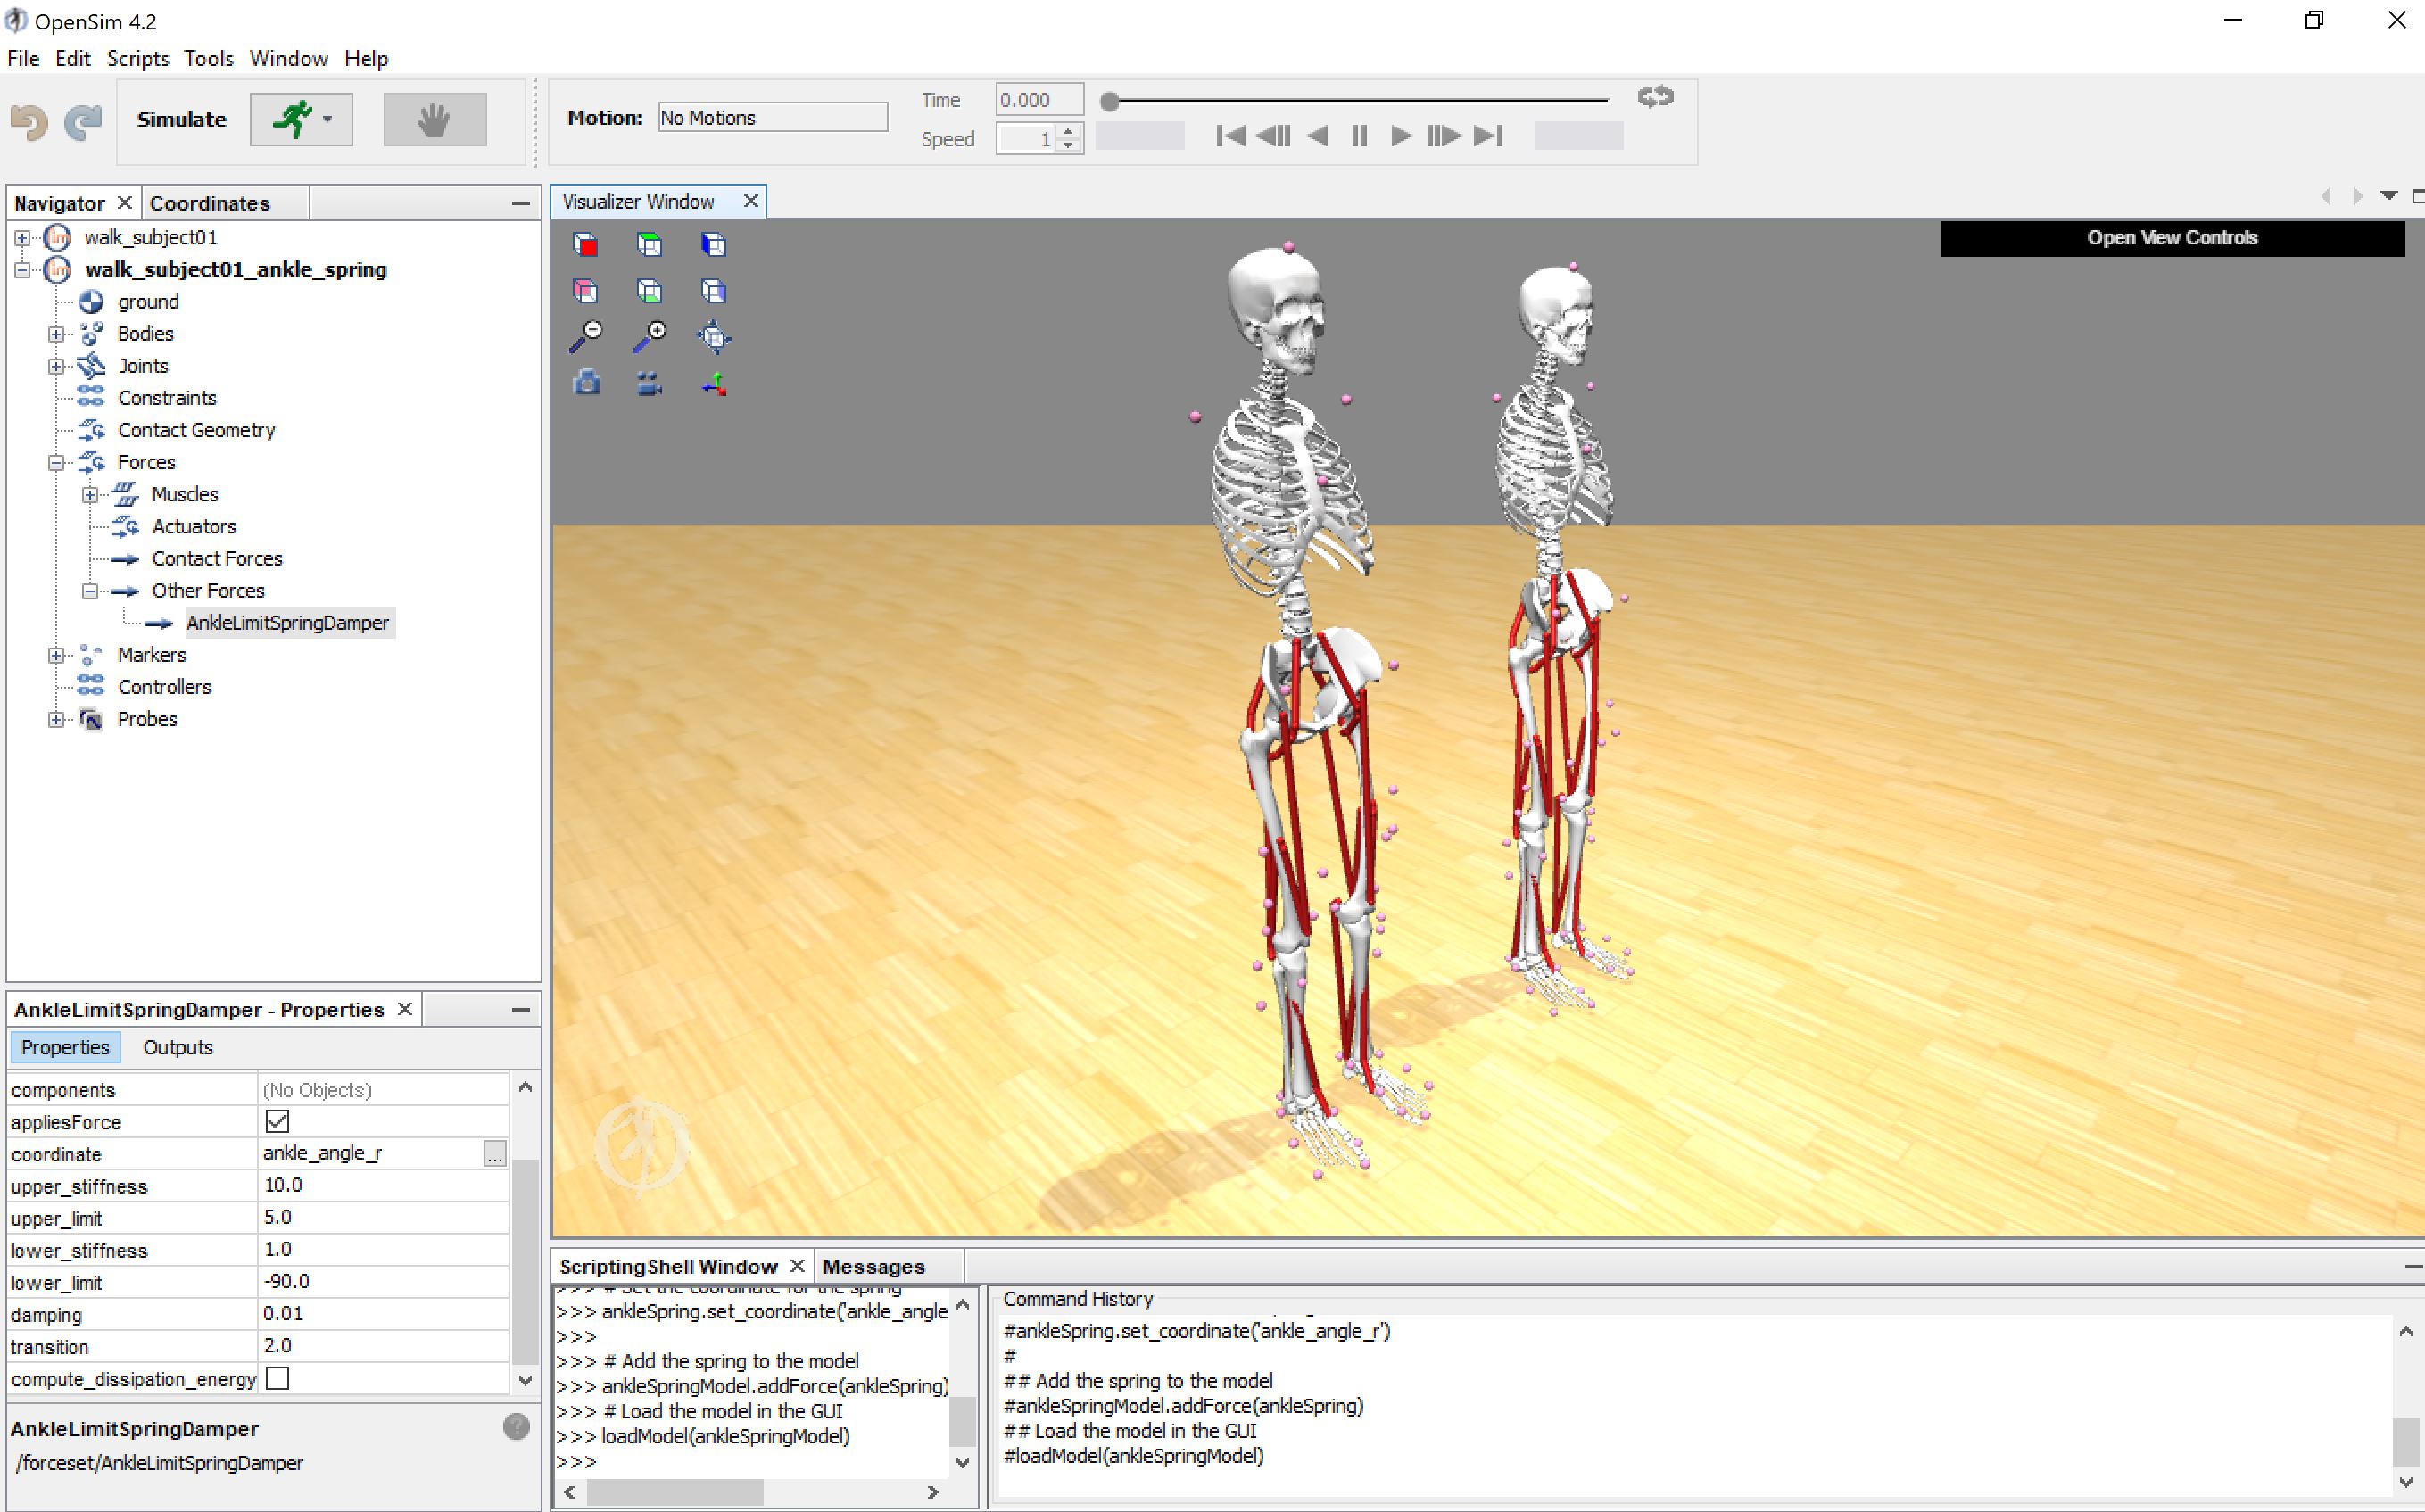Play motion in reverse
Image resolution: width=2425 pixels, height=1512 pixels.
[x=1318, y=136]
